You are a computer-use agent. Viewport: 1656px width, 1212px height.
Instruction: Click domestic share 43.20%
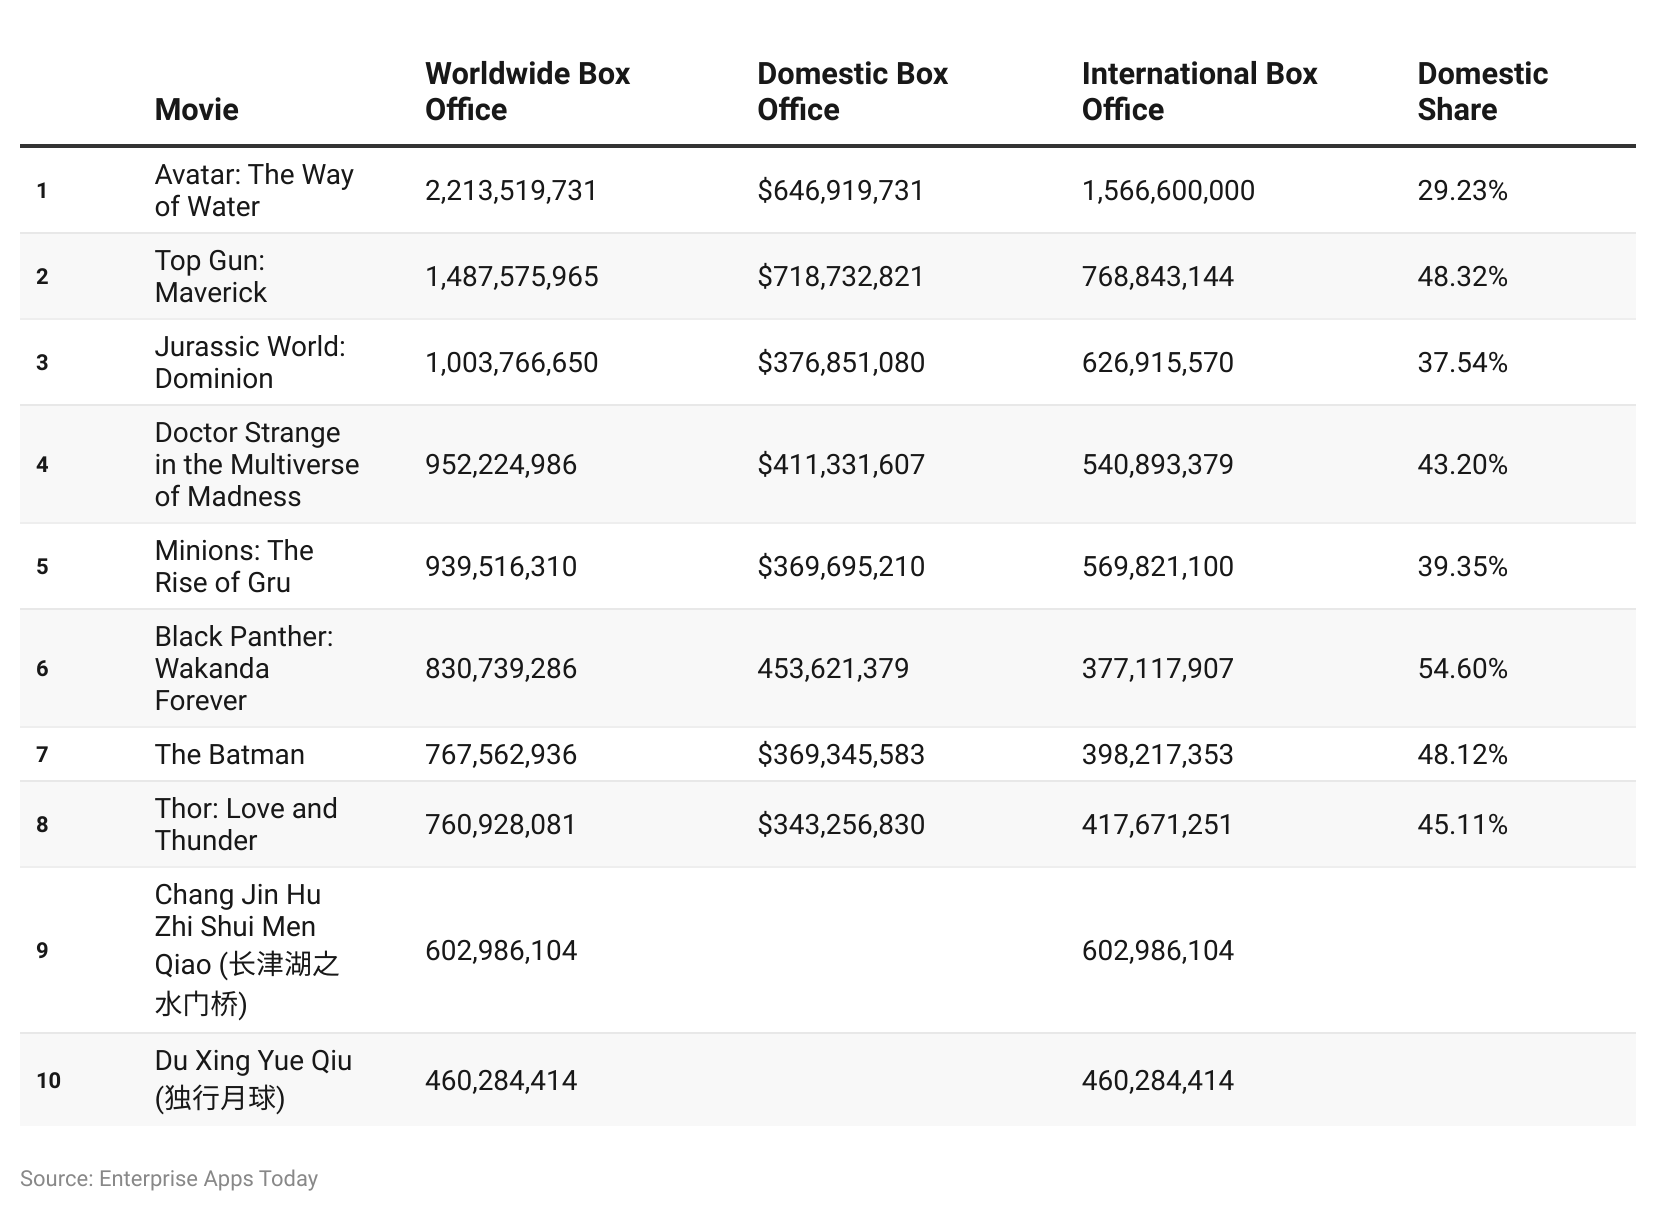(1462, 464)
